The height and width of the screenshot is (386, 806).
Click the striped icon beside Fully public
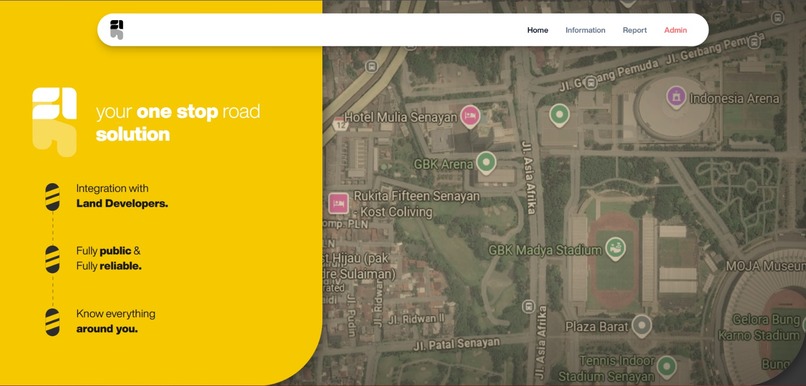(x=52, y=260)
